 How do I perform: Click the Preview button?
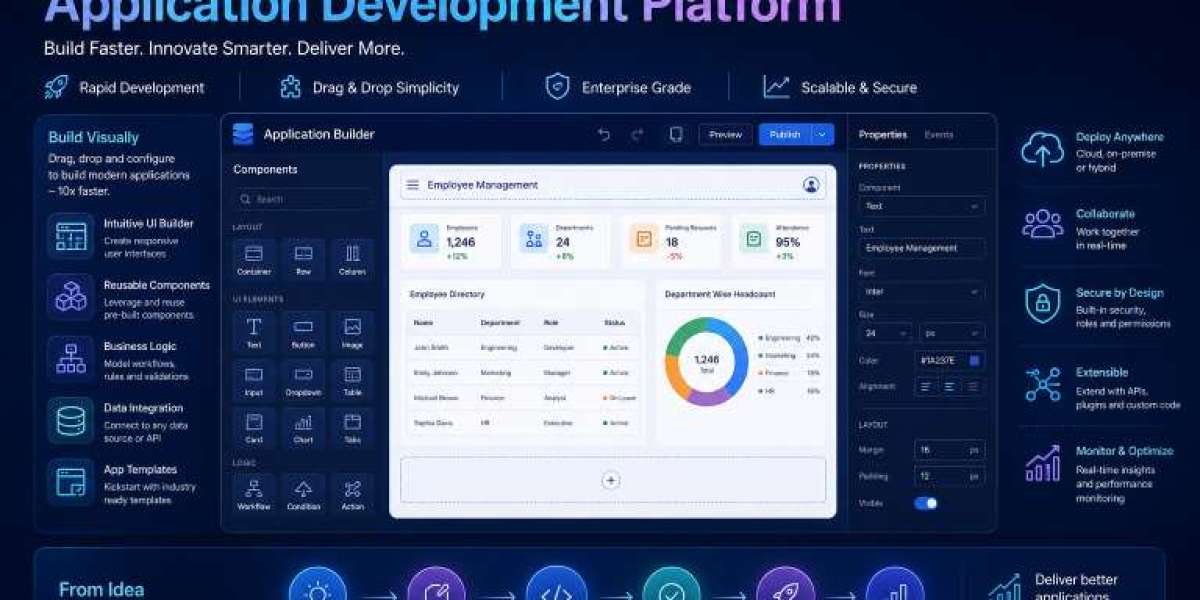click(725, 134)
